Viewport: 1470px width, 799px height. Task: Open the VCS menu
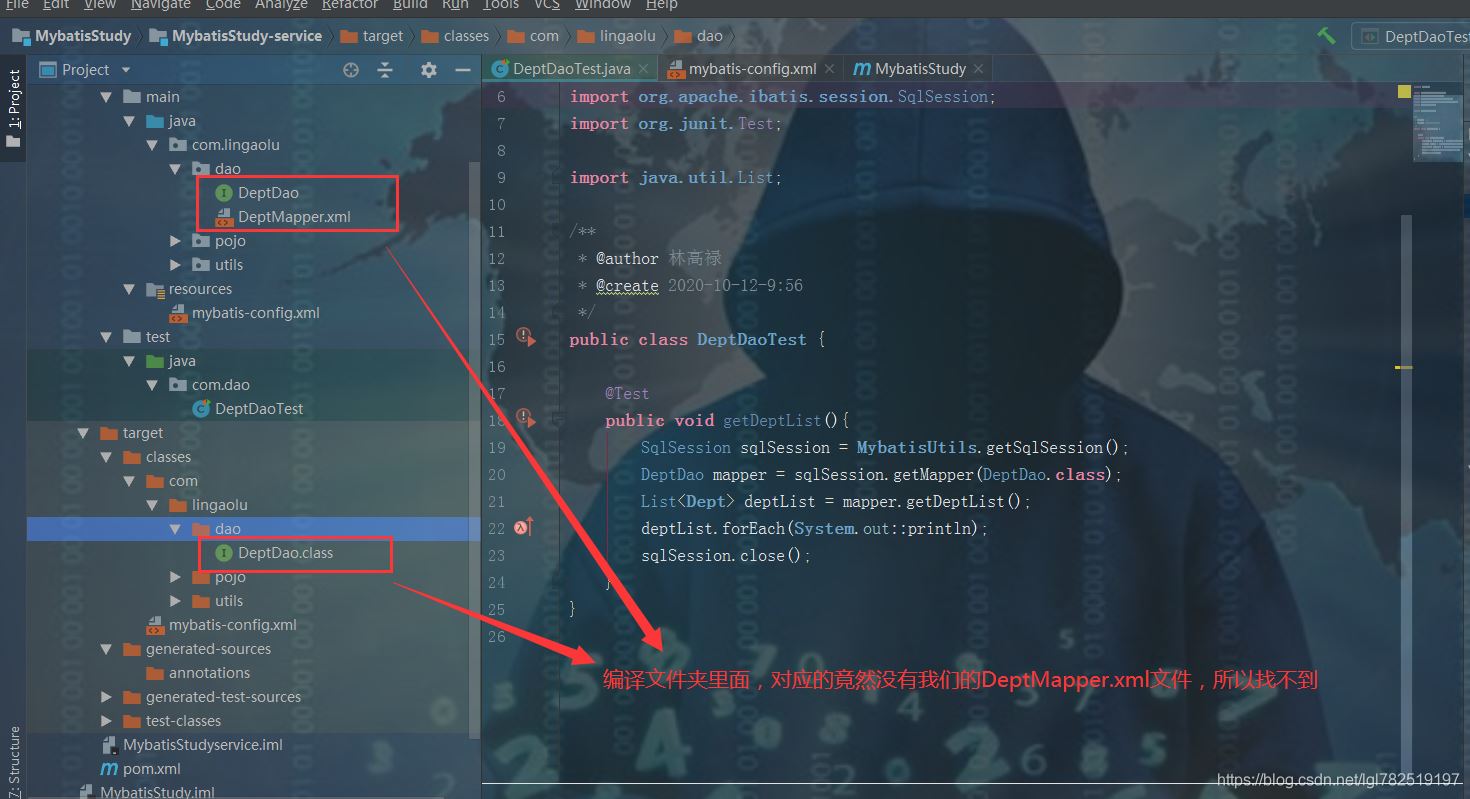tap(547, 5)
